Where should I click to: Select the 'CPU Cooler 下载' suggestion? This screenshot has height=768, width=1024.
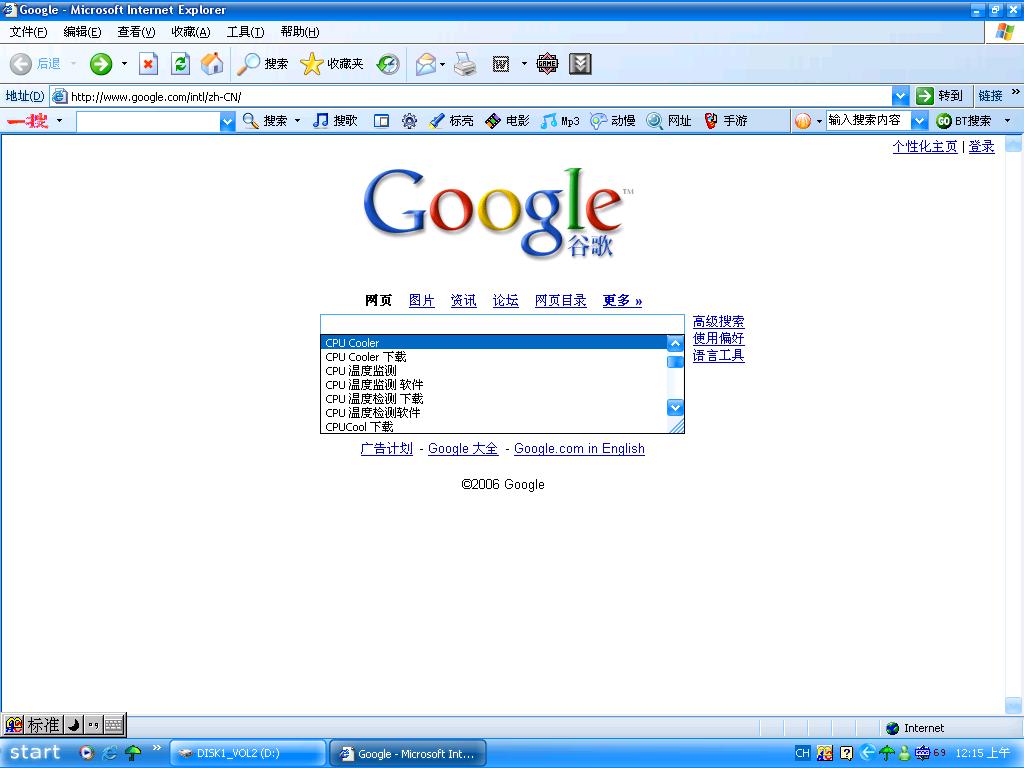tap(494, 357)
